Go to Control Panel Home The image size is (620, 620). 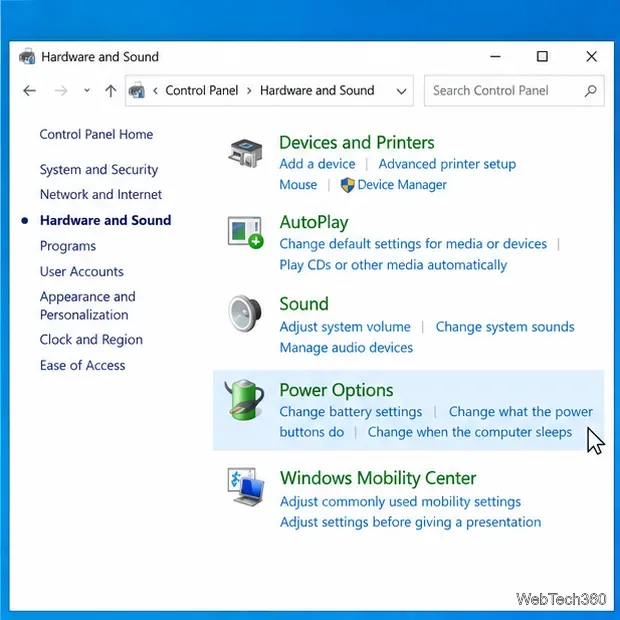[96, 134]
